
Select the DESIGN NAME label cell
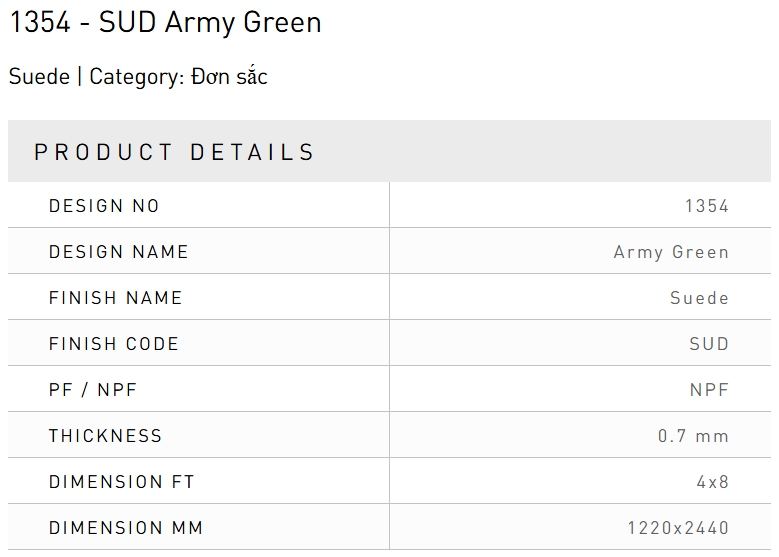click(118, 252)
